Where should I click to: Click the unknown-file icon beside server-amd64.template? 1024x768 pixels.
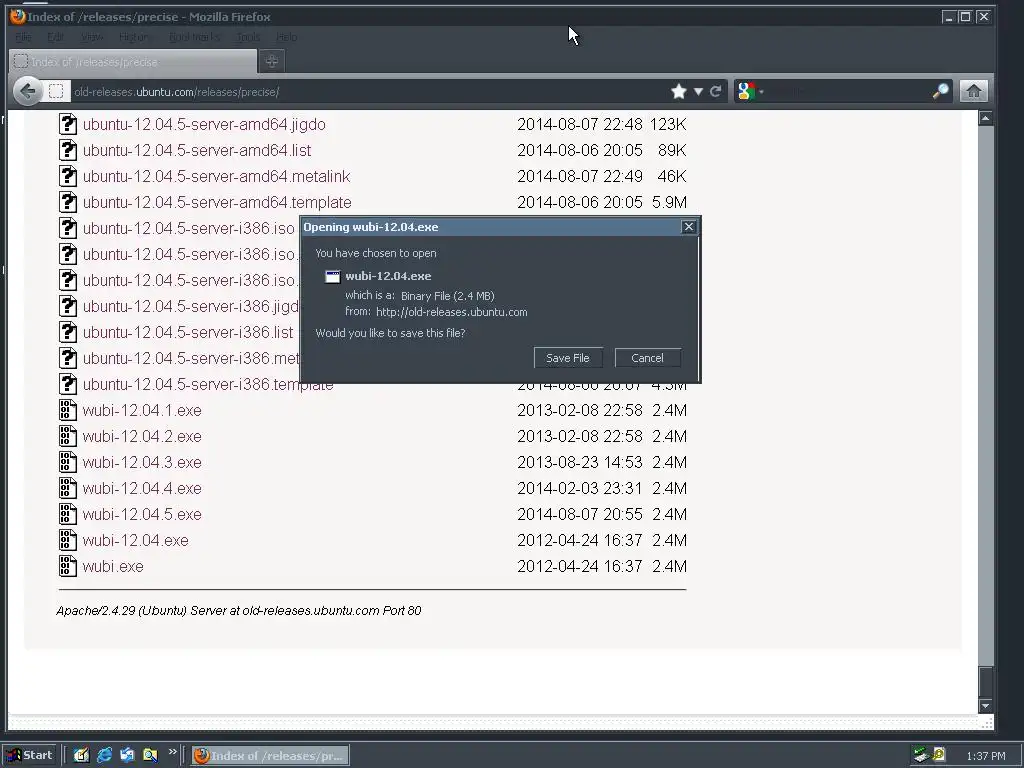(68, 202)
